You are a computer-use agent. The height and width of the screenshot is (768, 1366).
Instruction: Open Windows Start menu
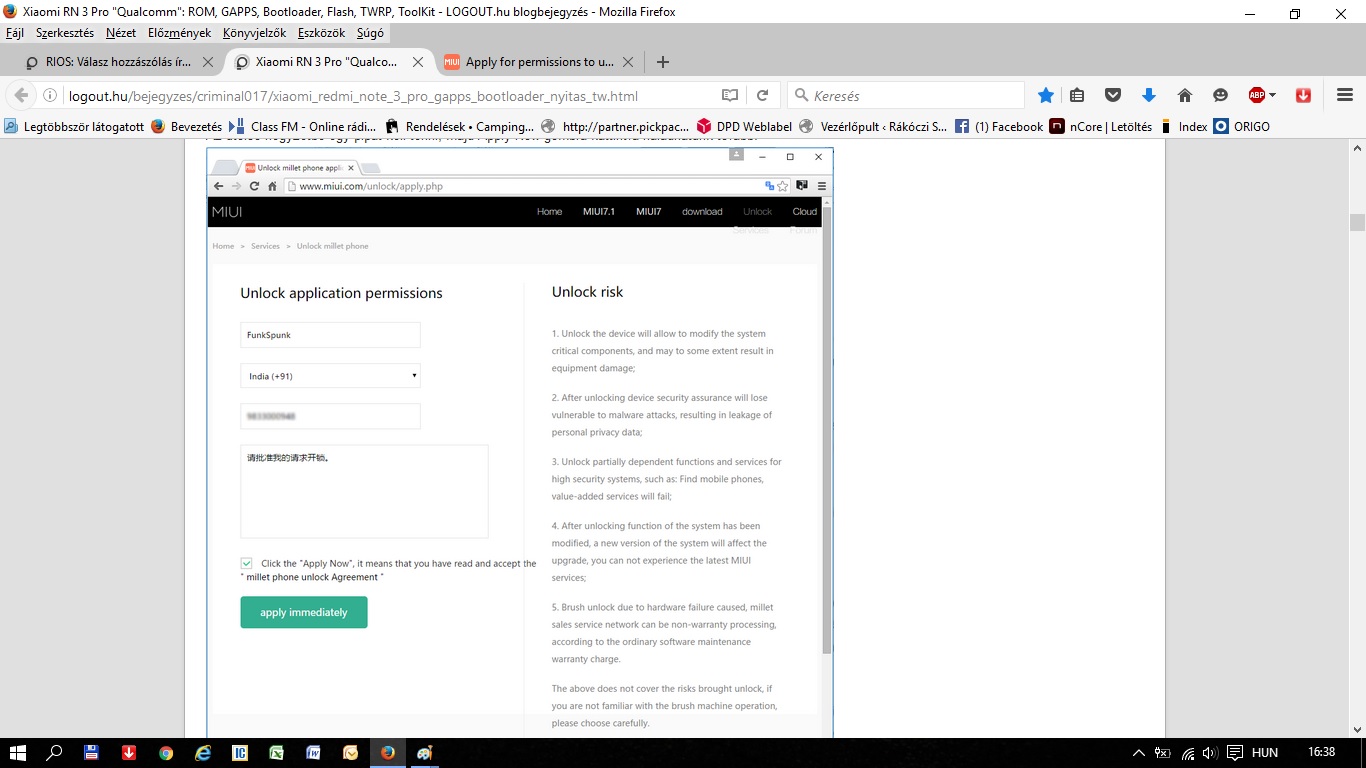click(x=18, y=753)
